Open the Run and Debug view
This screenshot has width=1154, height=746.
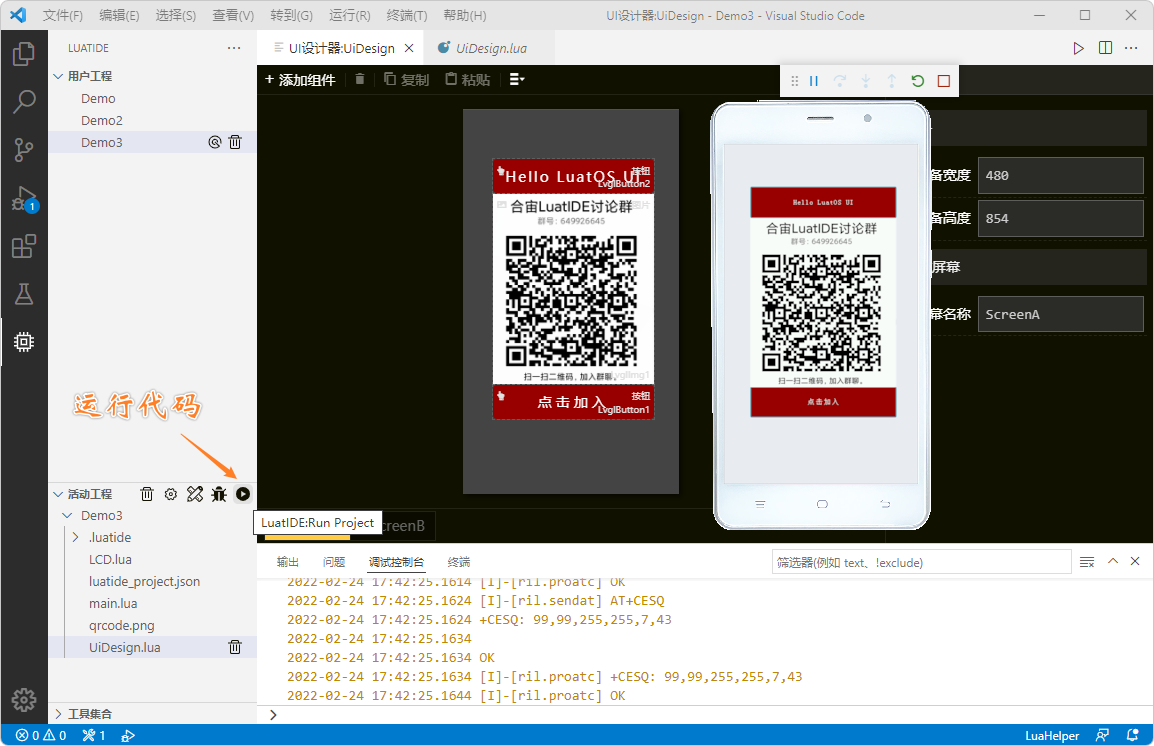pyautogui.click(x=24, y=198)
